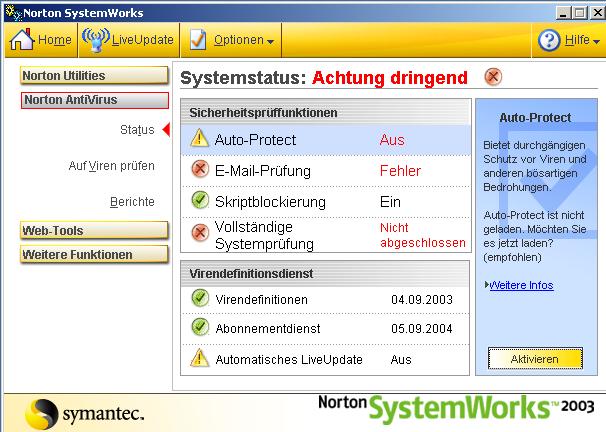Expand the Web-Tools section

point(94,230)
